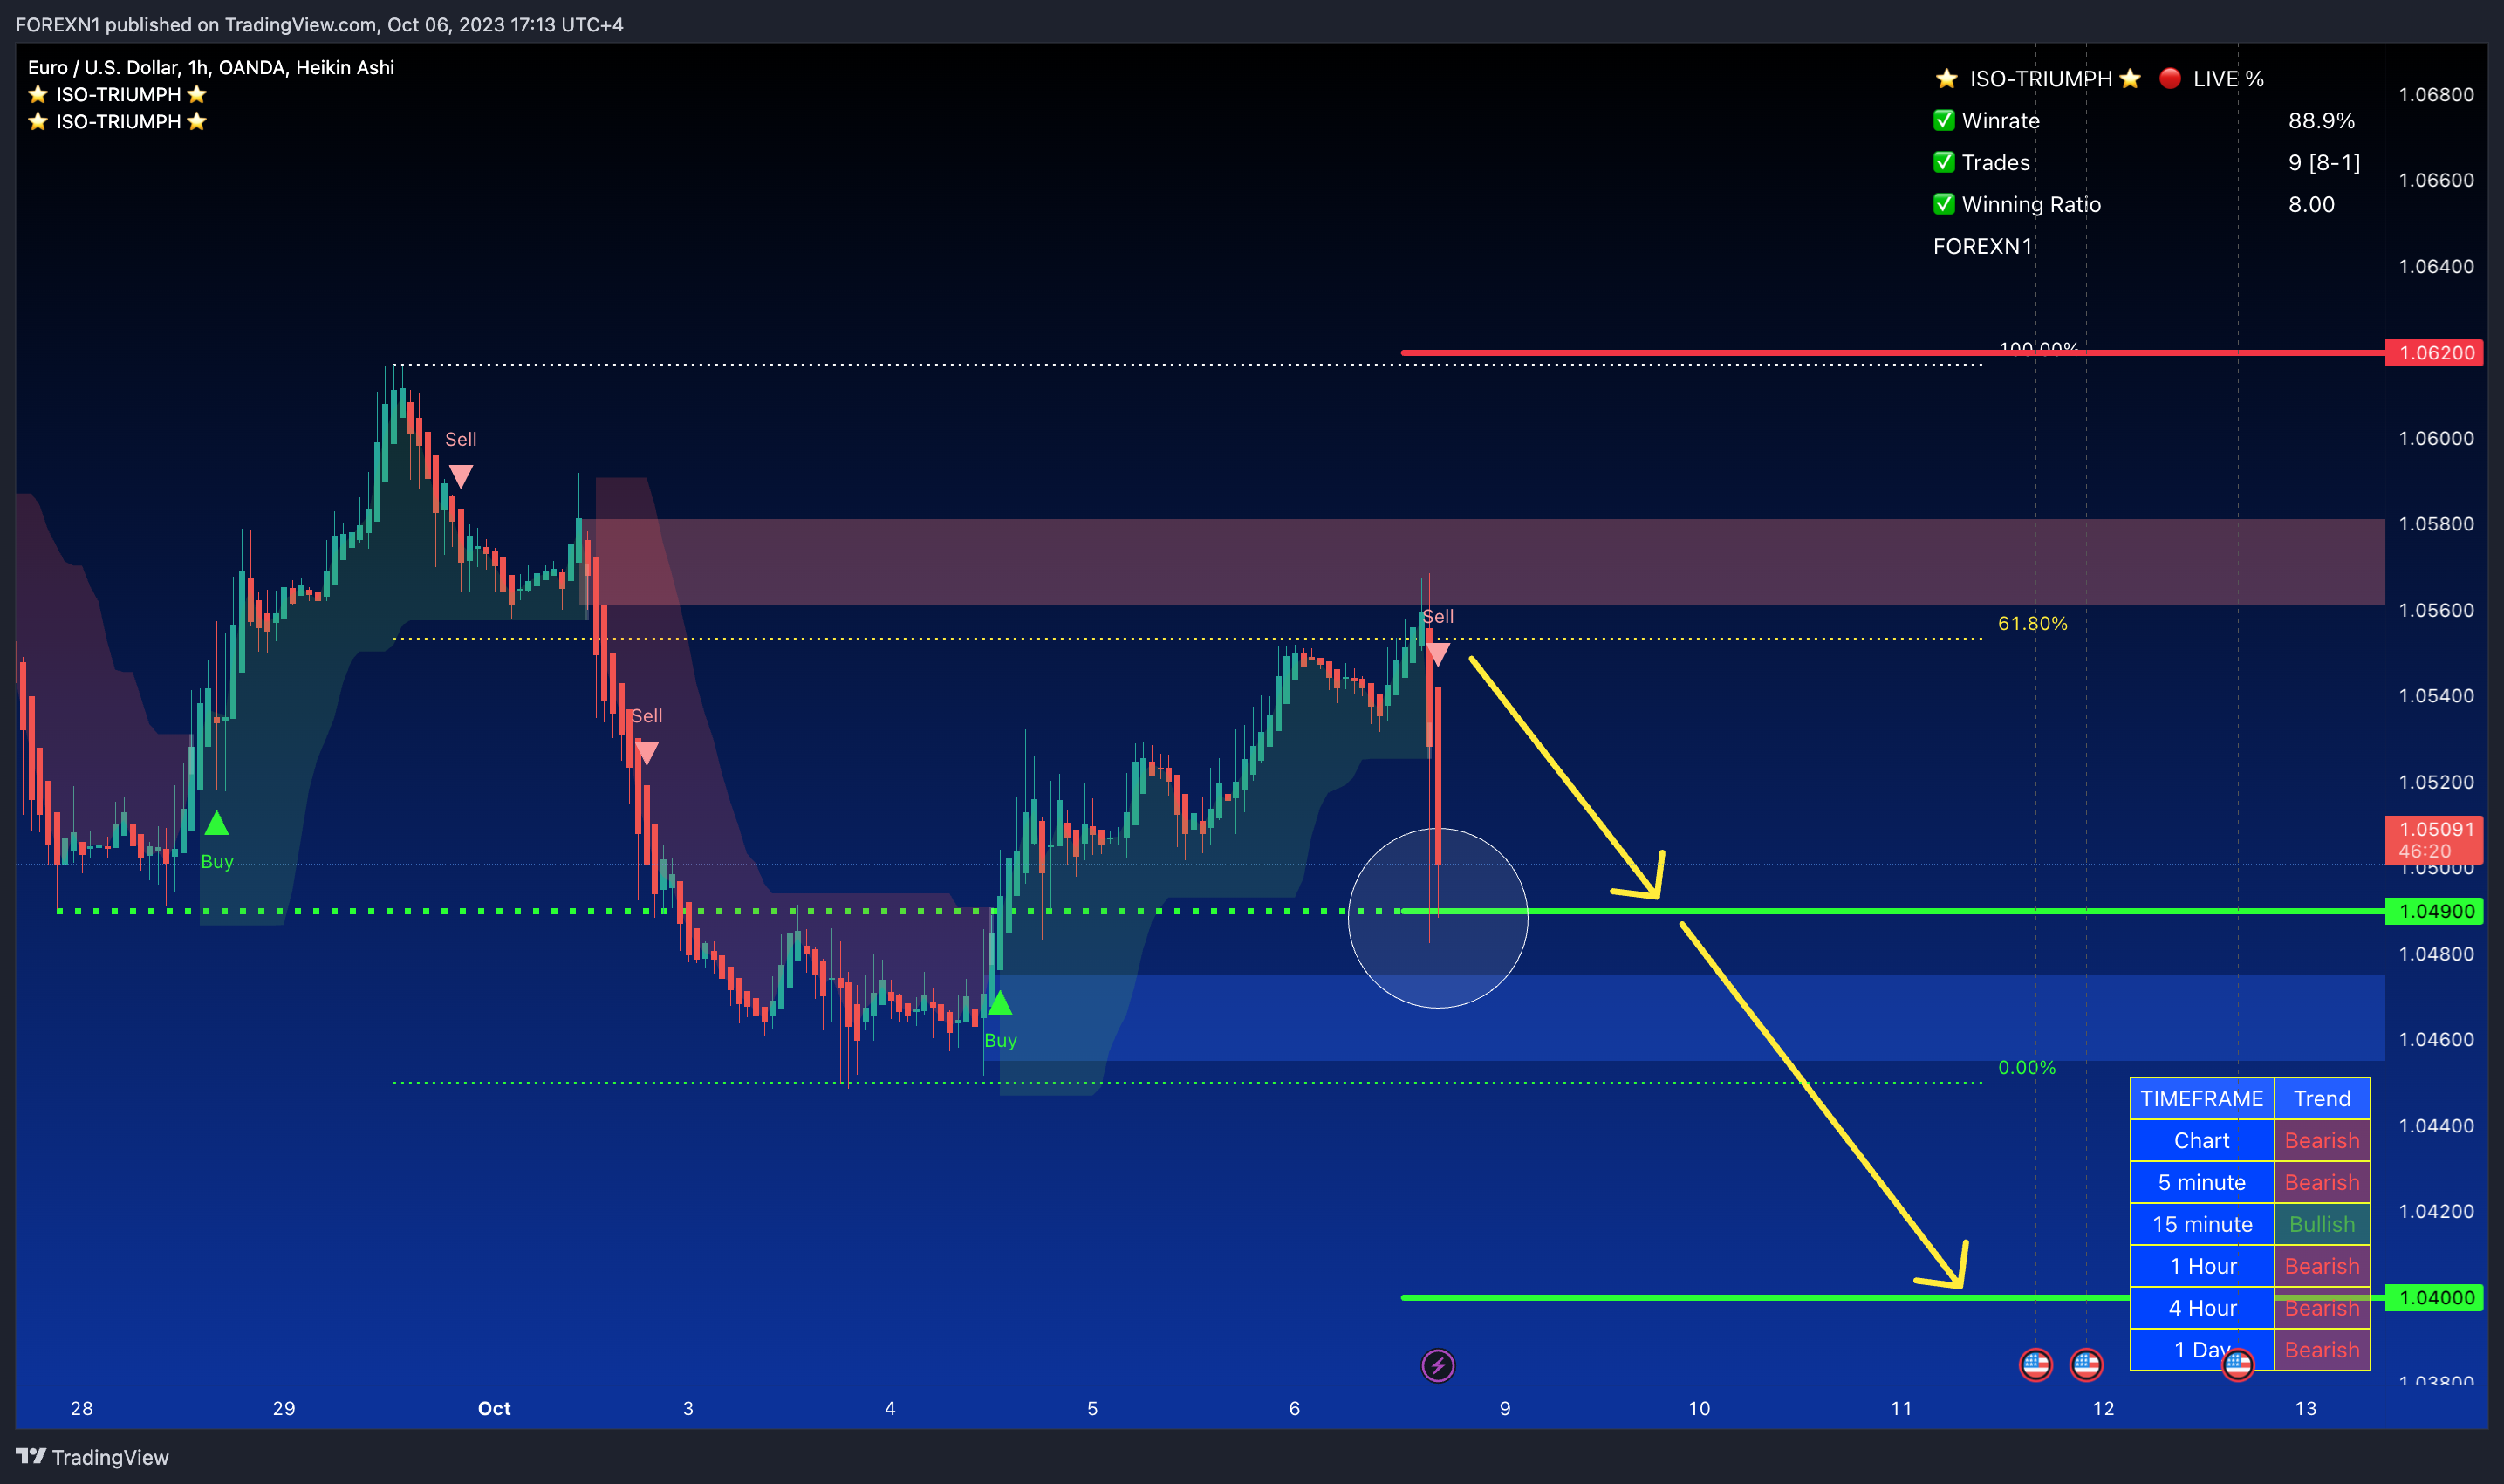The width and height of the screenshot is (2504, 1484).
Task: Click the 5 minute row label
Action: [x=2201, y=1182]
